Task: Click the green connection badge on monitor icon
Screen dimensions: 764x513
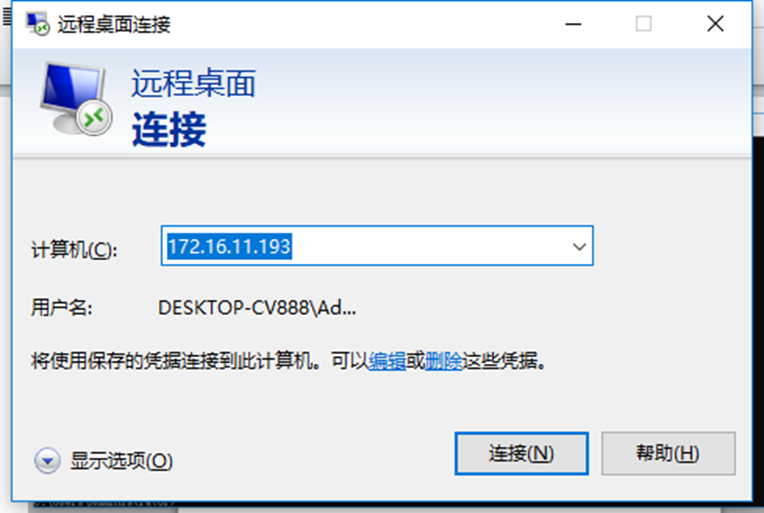Action: (x=94, y=118)
